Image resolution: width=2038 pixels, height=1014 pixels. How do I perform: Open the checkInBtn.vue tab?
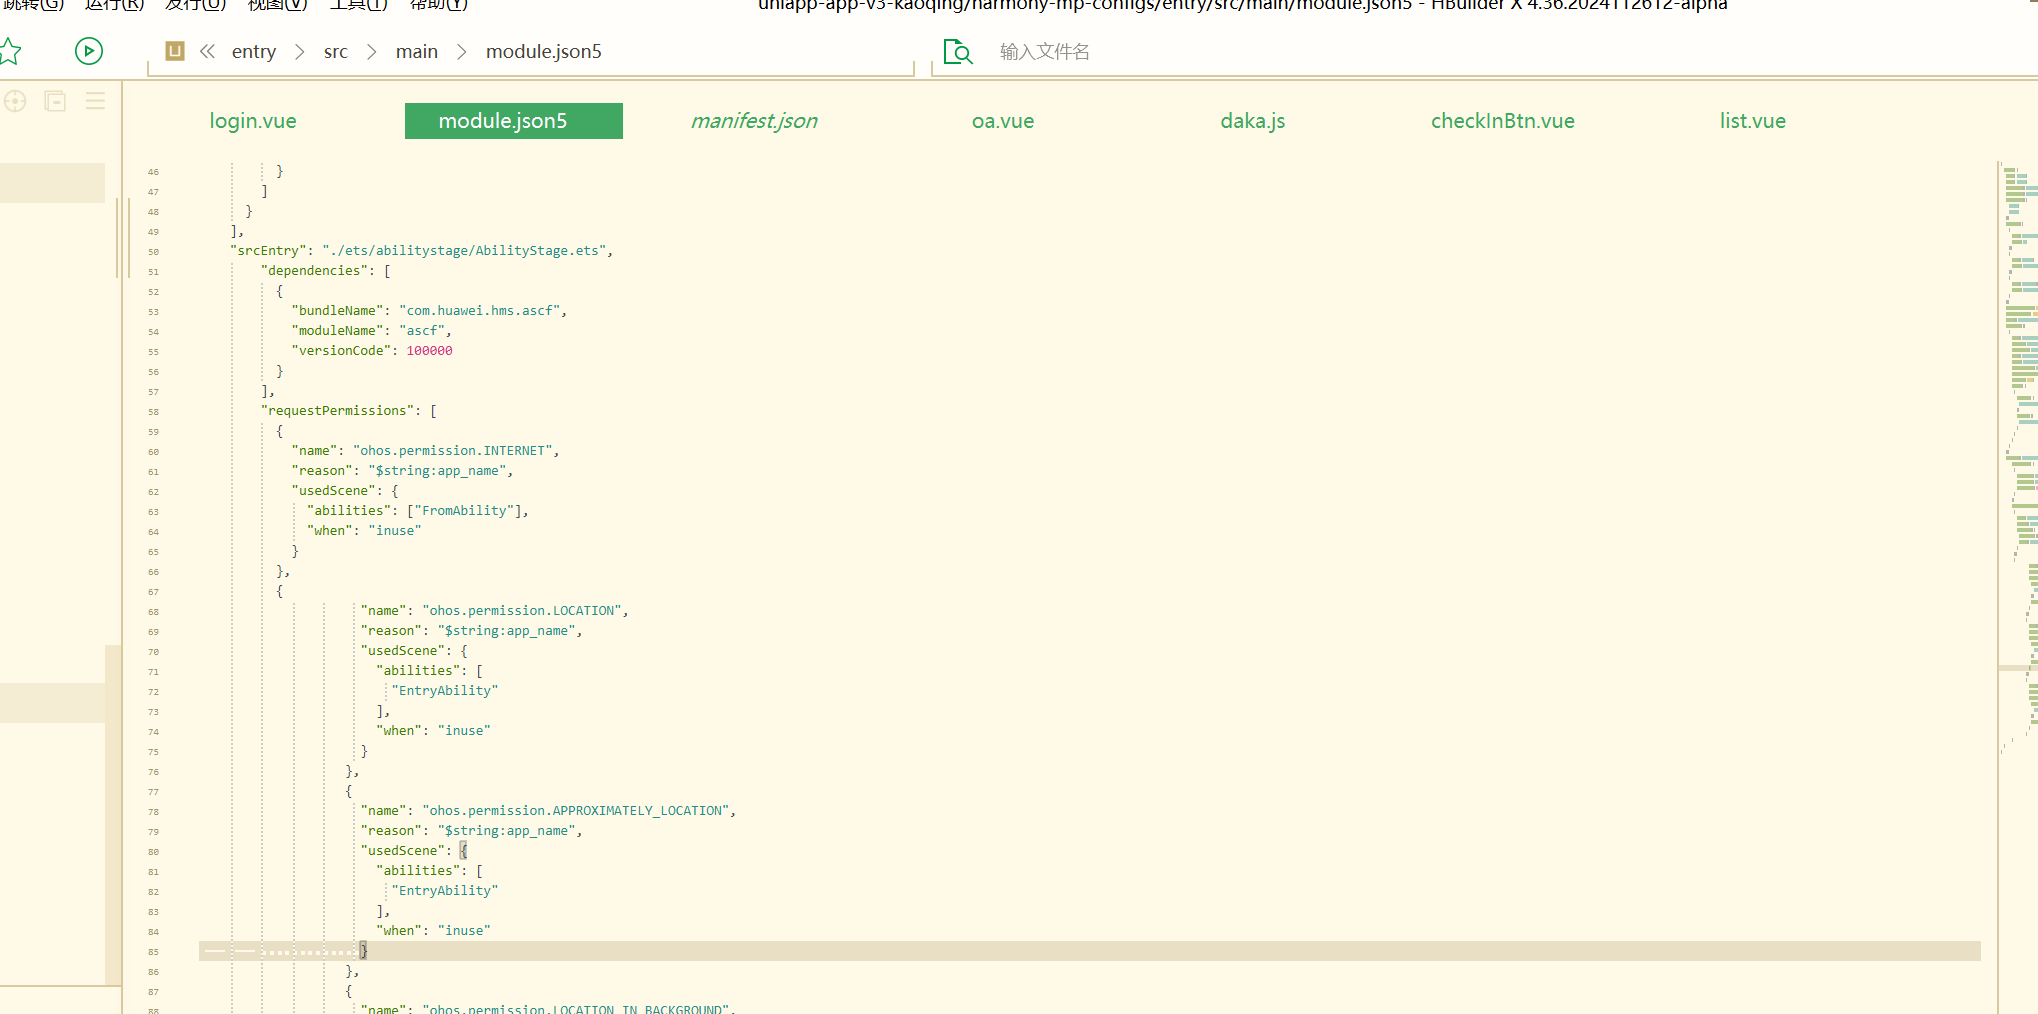[x=1502, y=121]
